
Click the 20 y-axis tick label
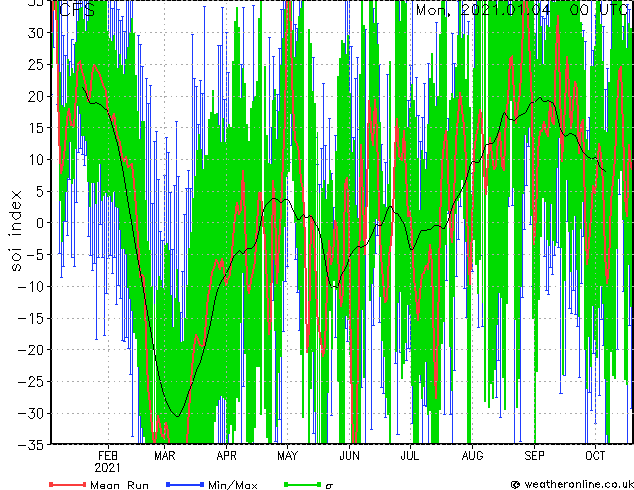[36, 96]
